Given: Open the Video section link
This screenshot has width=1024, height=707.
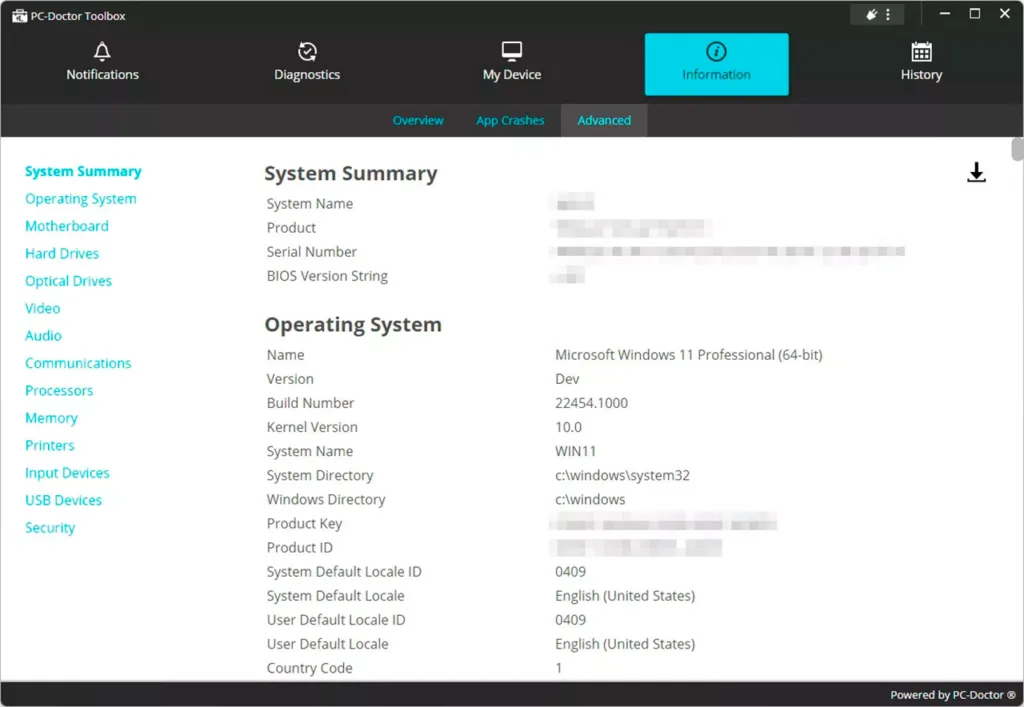Looking at the screenshot, I should tap(42, 308).
